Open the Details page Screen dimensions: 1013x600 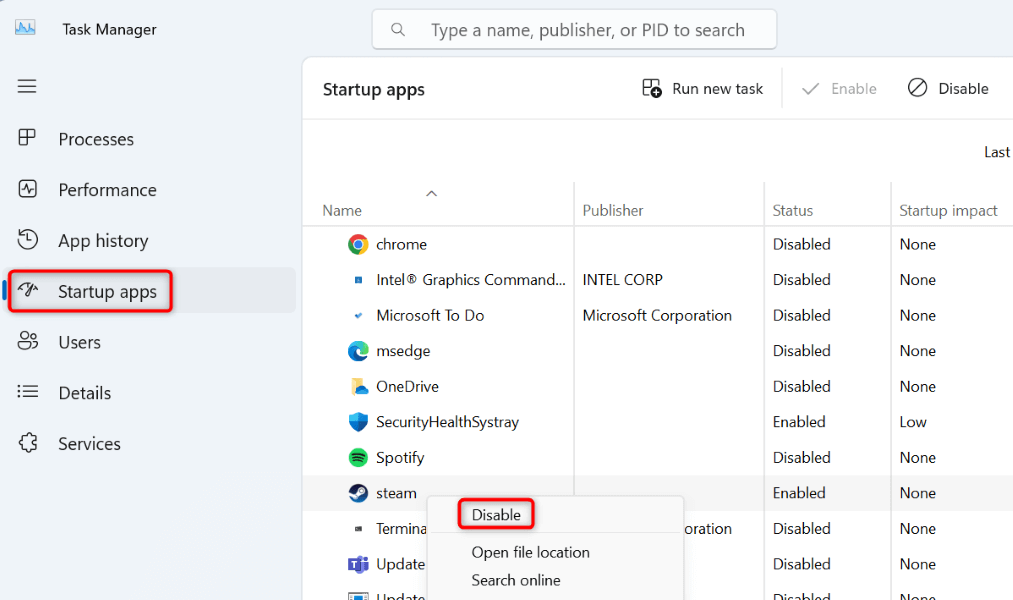[84, 393]
